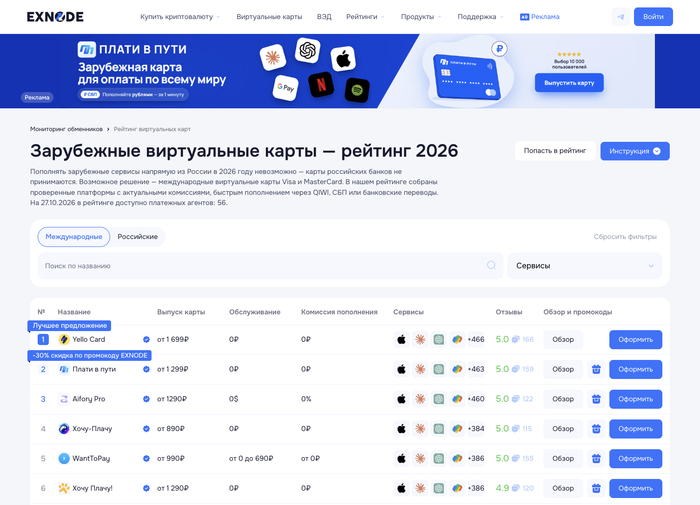Switch to the Российские filter toggle
700x505 pixels.
coord(138,237)
